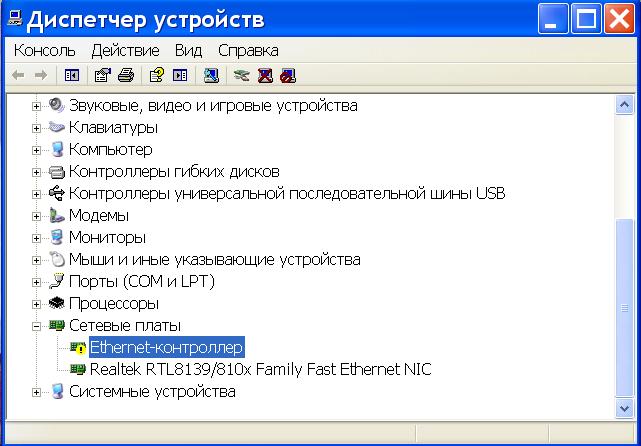
Task: Scan for hardware changes via monitor-magnifier icon
Action: click(211, 75)
